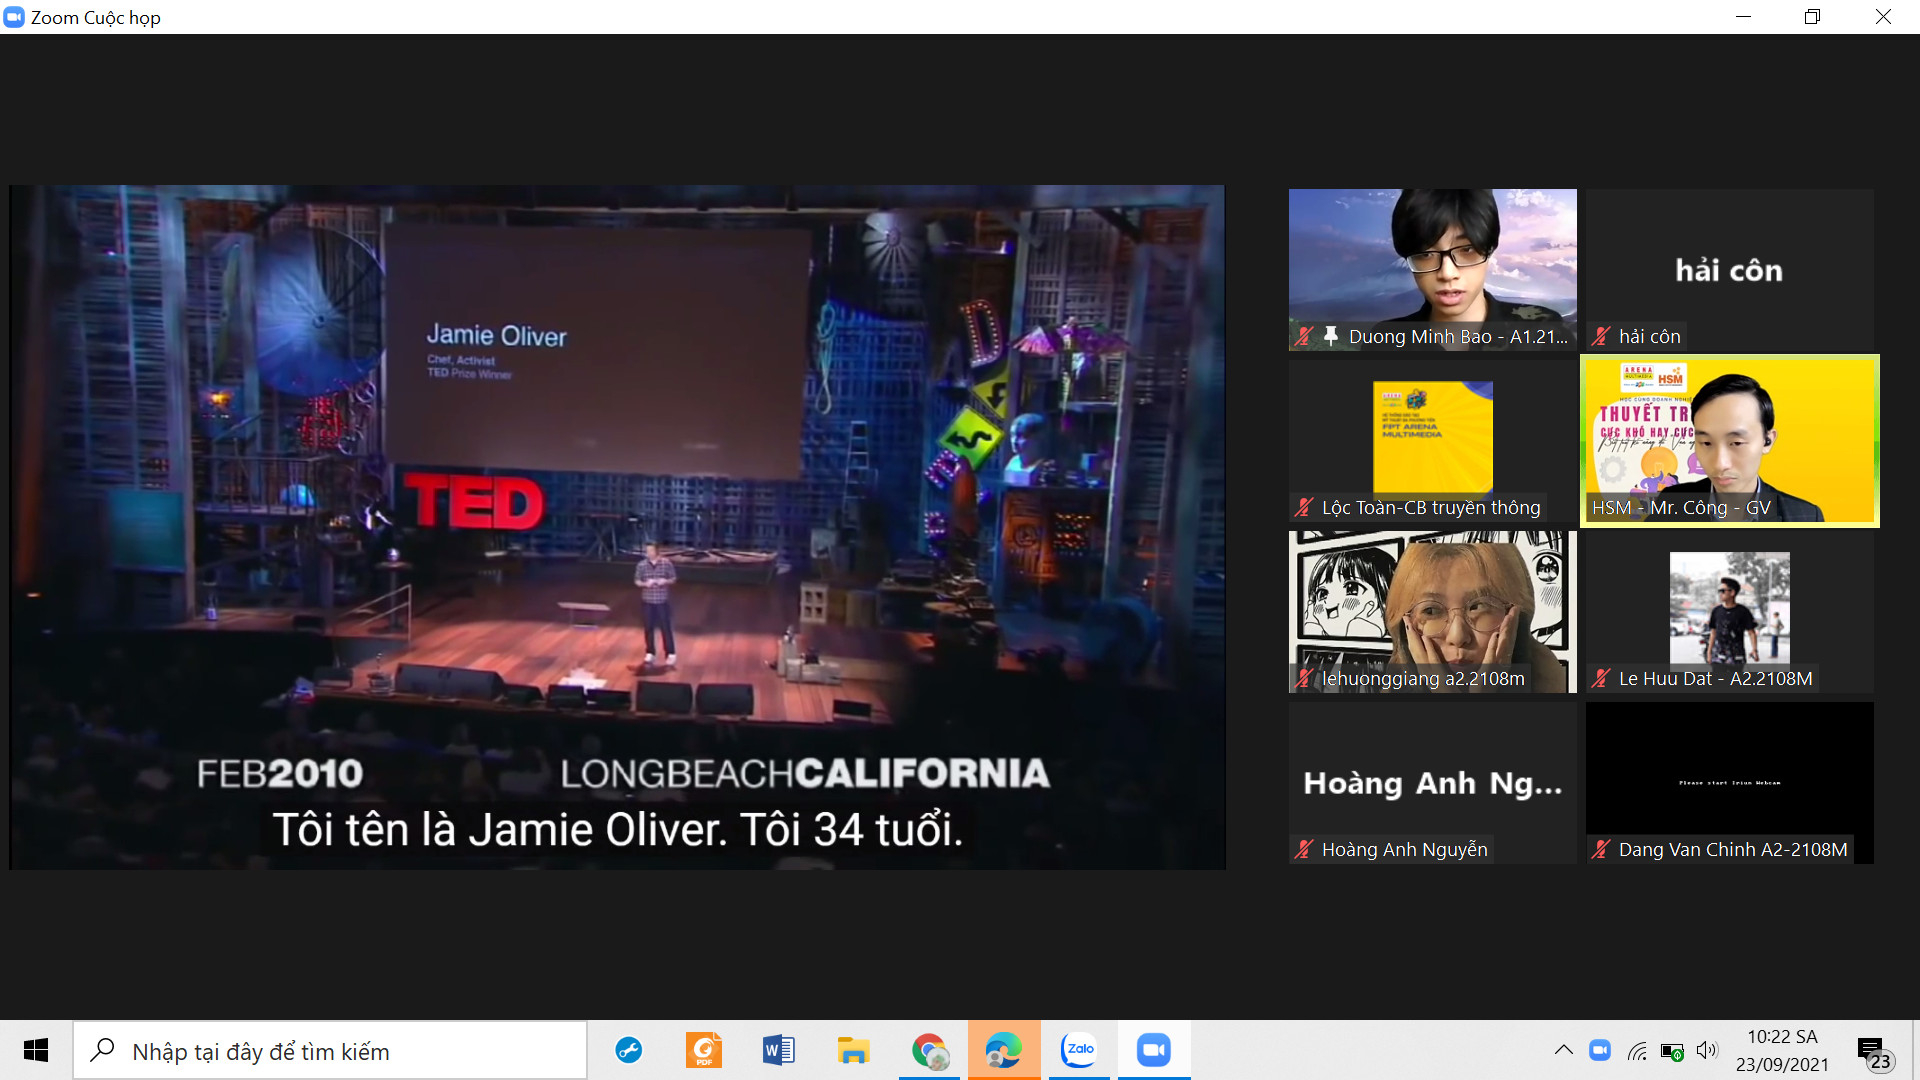Restore down the Zoom window
This screenshot has width=1920, height=1080.
(1813, 17)
